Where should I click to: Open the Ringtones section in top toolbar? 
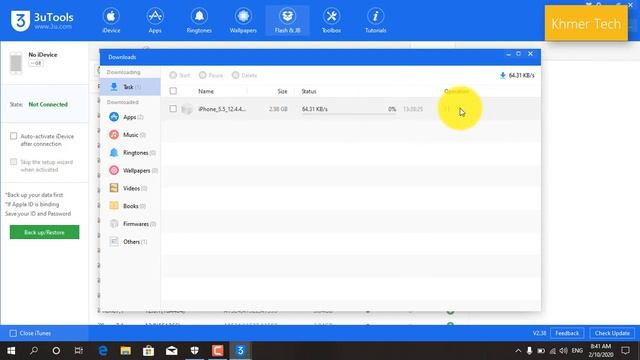(199, 21)
